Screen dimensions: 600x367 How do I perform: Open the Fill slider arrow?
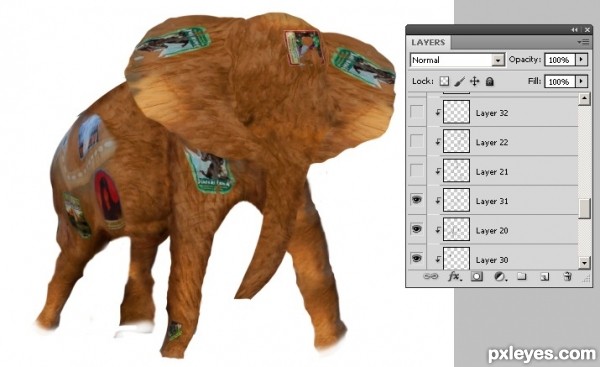pyautogui.click(x=582, y=82)
